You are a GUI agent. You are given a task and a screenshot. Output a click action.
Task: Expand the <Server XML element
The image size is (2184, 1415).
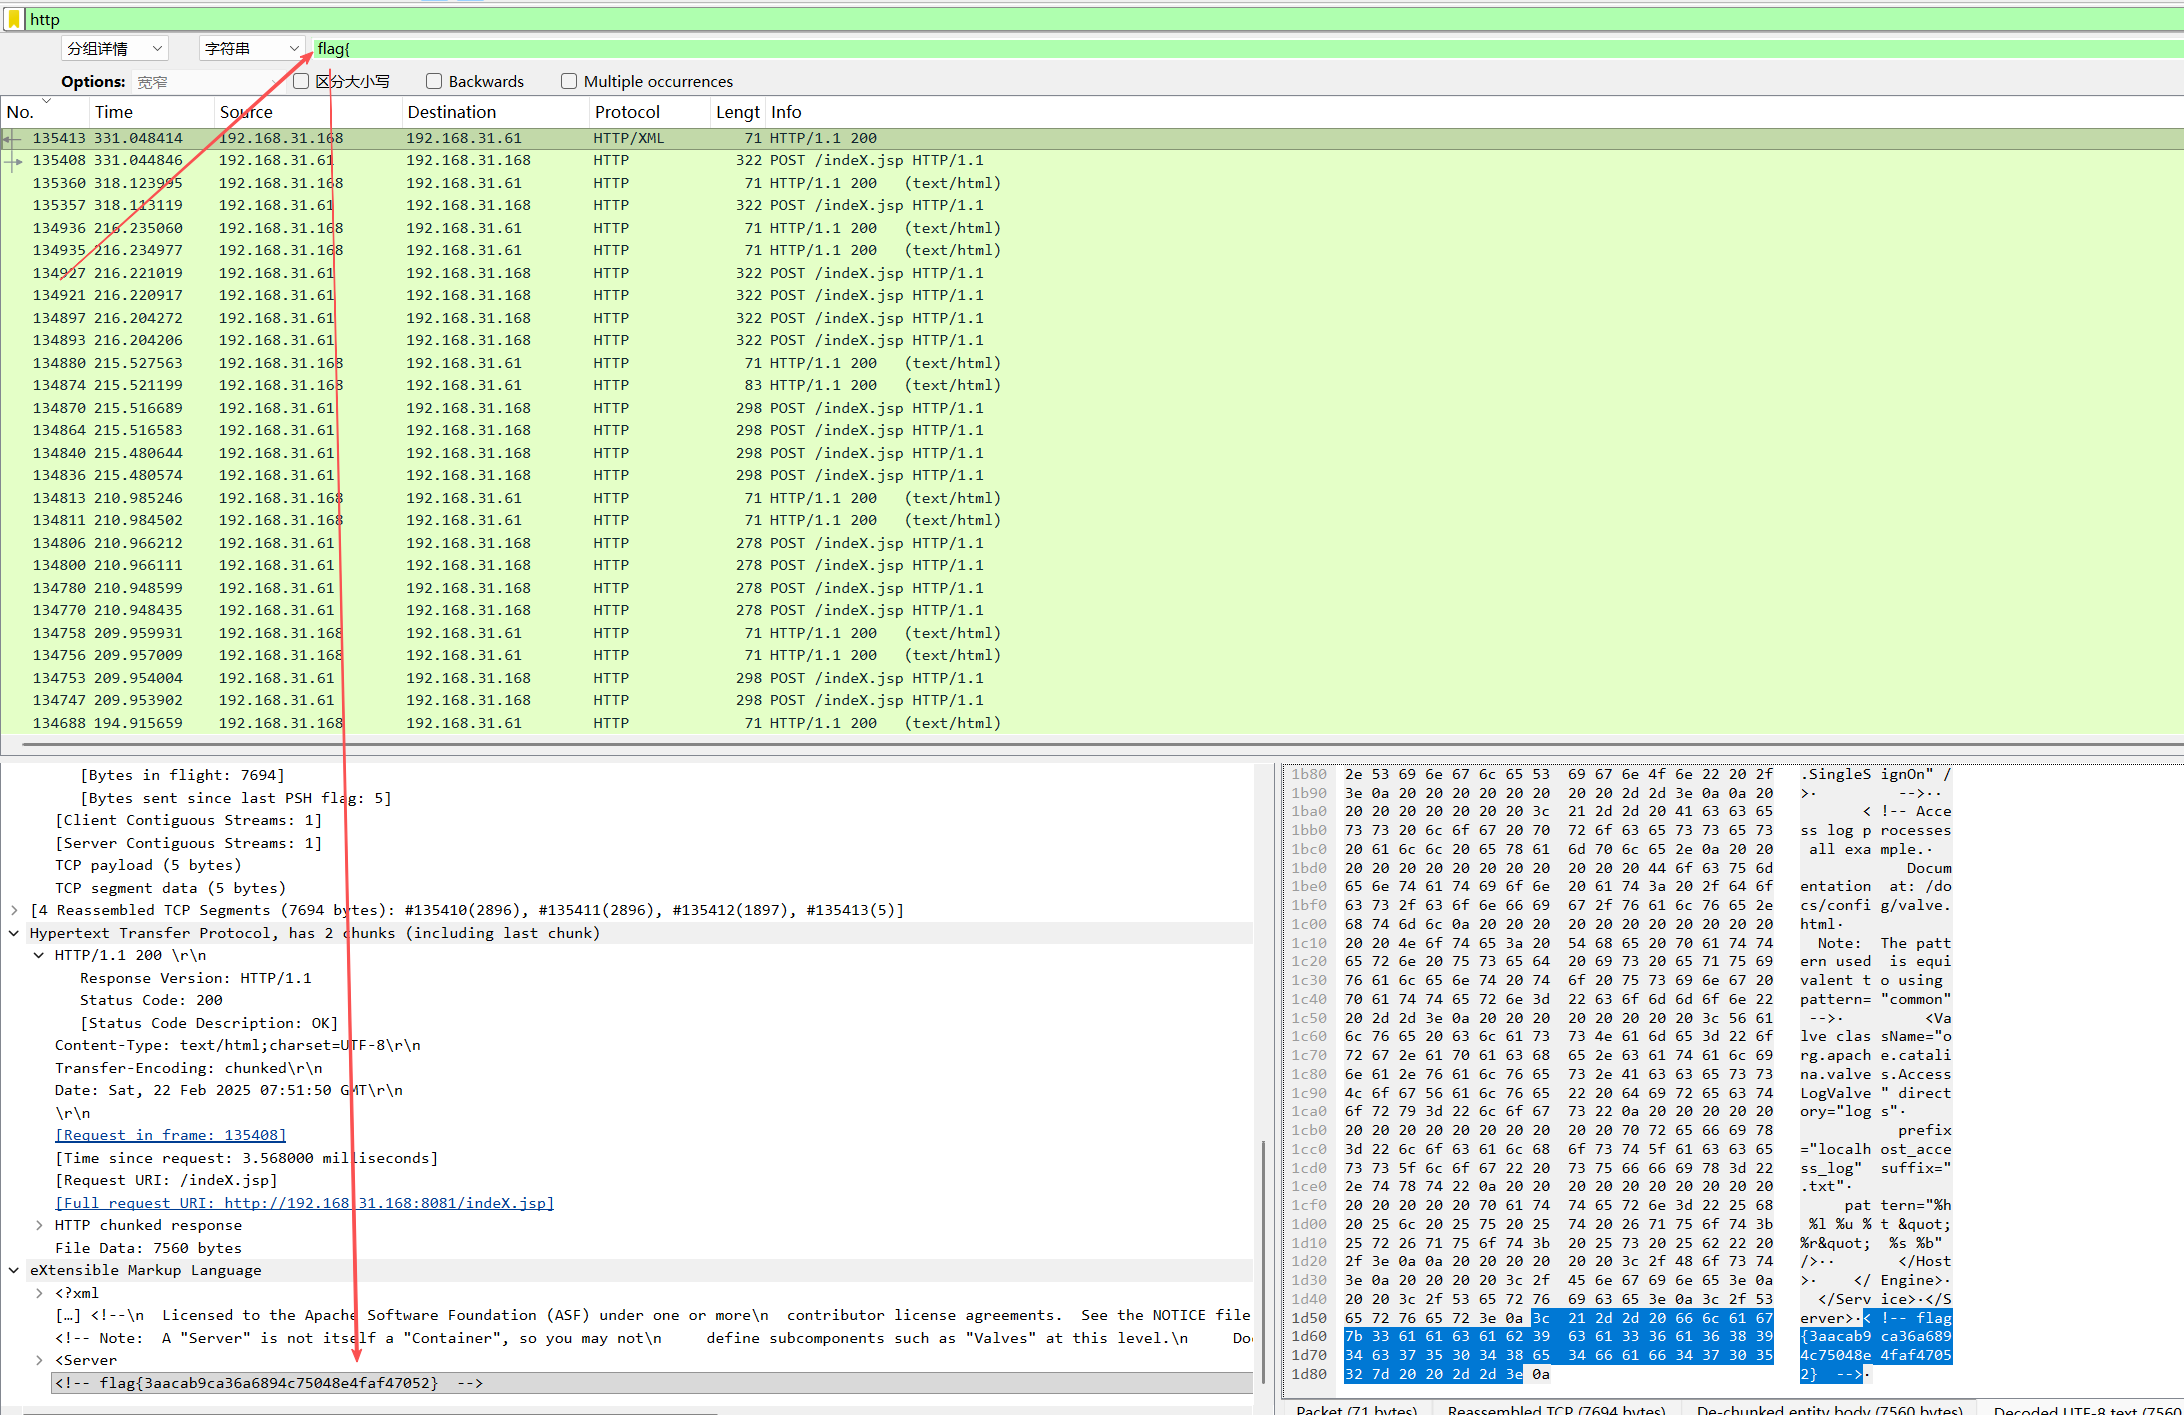(x=39, y=1360)
